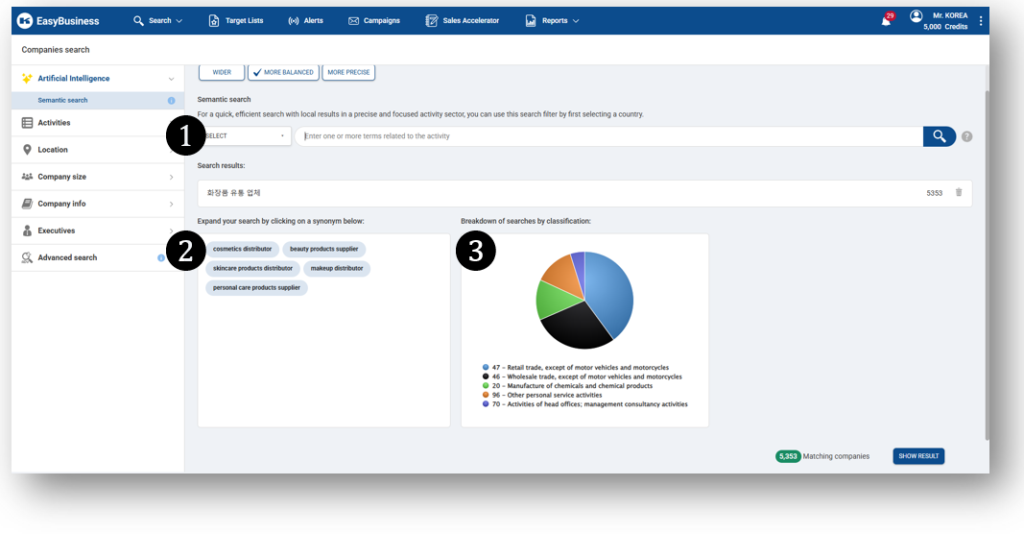Open the SELECT country dropdown
The image size is (1024, 534).
[244, 136]
